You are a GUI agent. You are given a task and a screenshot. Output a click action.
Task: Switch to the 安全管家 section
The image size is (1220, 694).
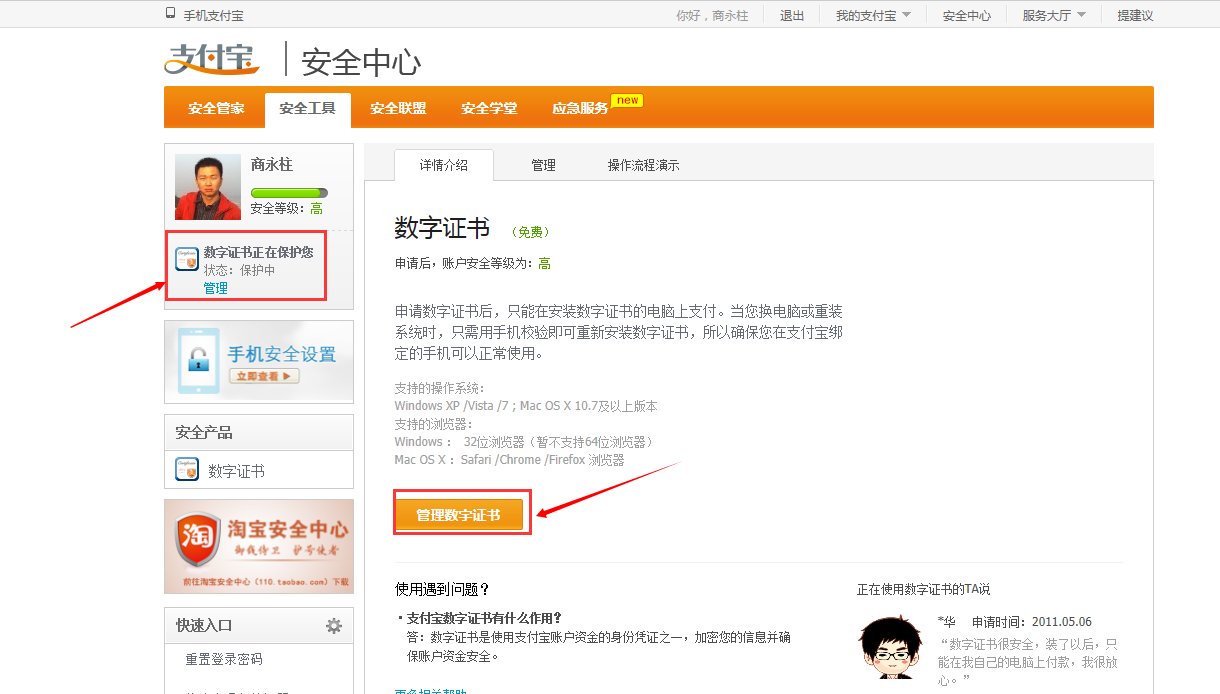(x=216, y=107)
